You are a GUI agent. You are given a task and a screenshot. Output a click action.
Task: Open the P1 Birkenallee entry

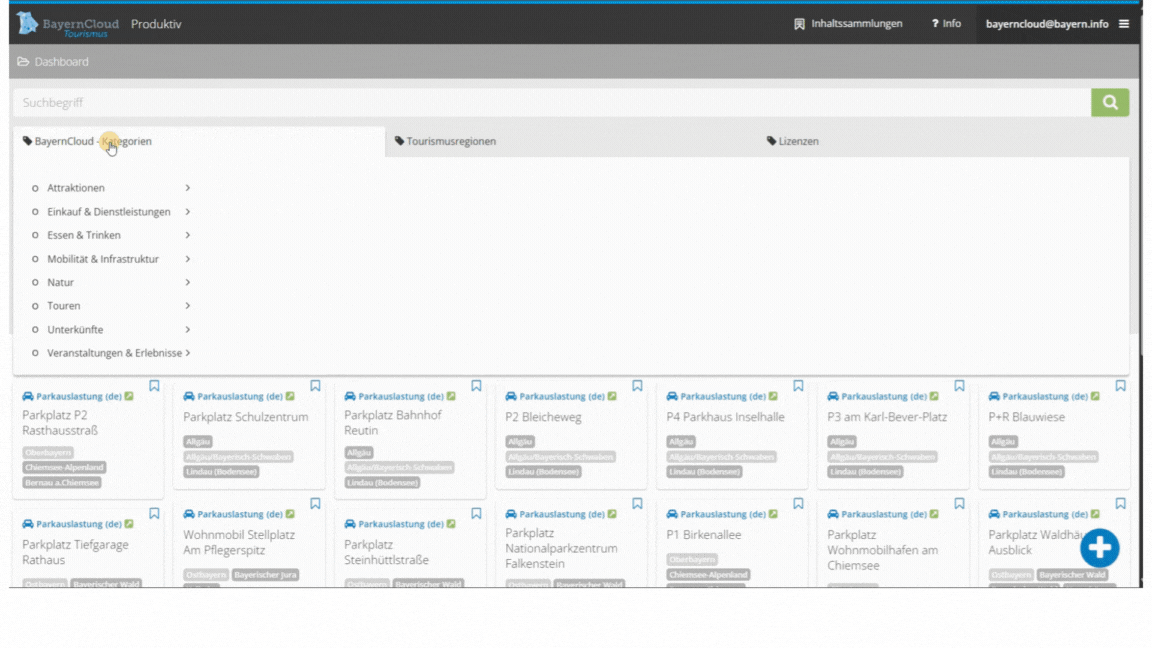[x=704, y=535]
